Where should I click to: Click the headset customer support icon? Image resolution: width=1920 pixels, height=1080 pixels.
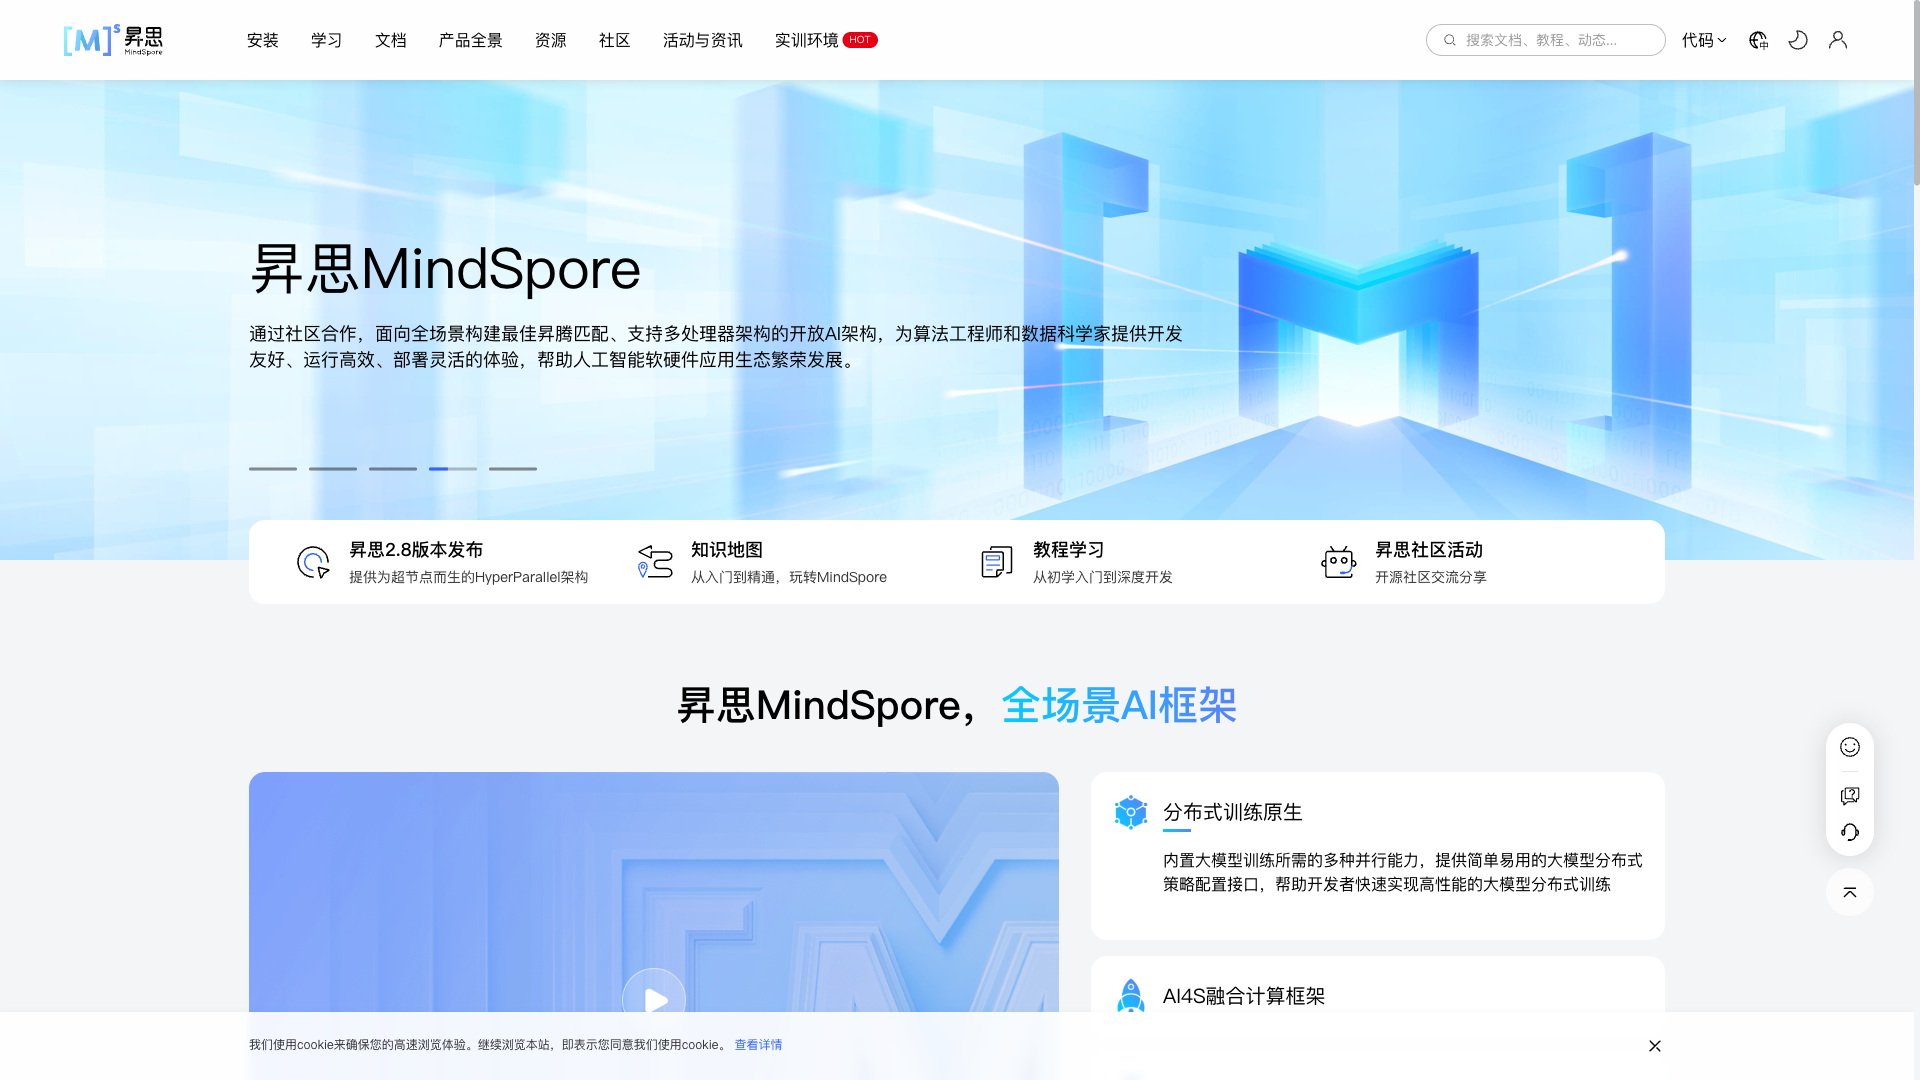click(x=1849, y=832)
